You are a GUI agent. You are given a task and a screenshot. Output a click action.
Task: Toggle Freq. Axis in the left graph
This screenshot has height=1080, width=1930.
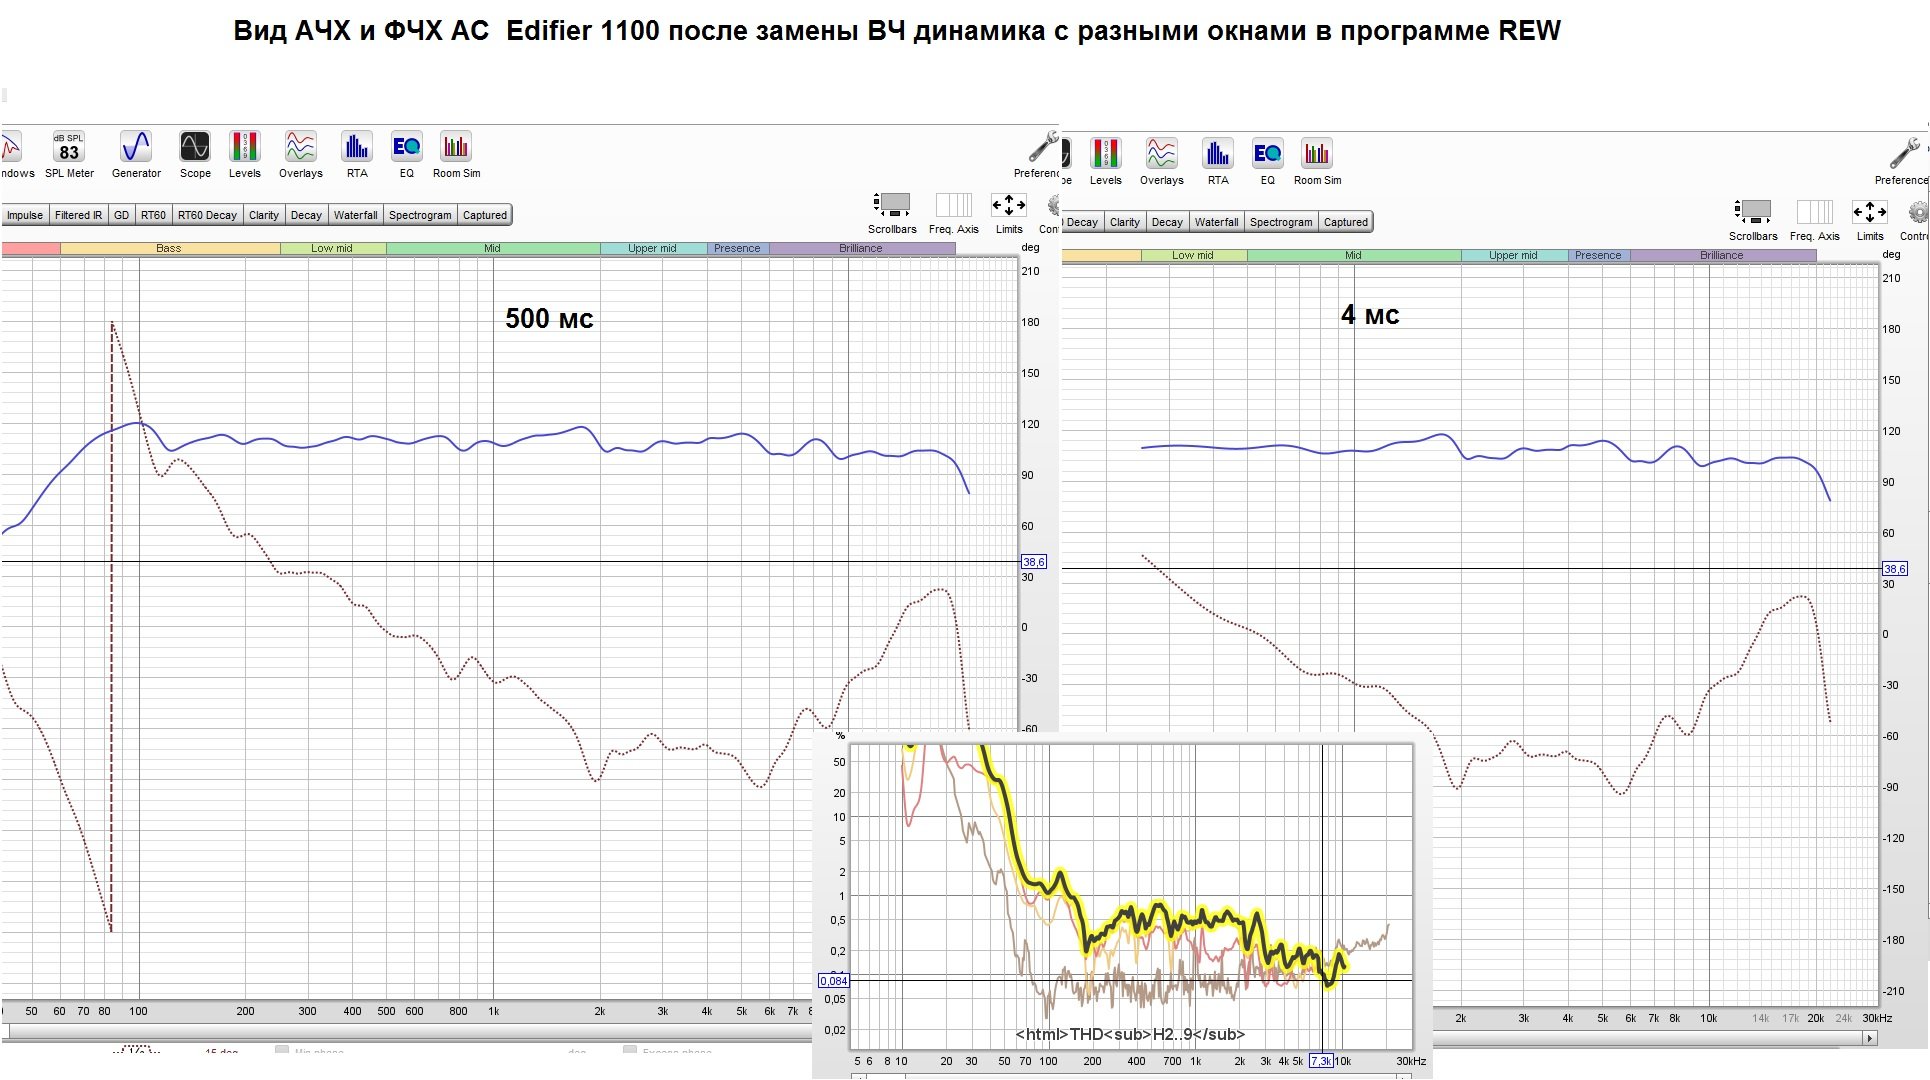953,213
